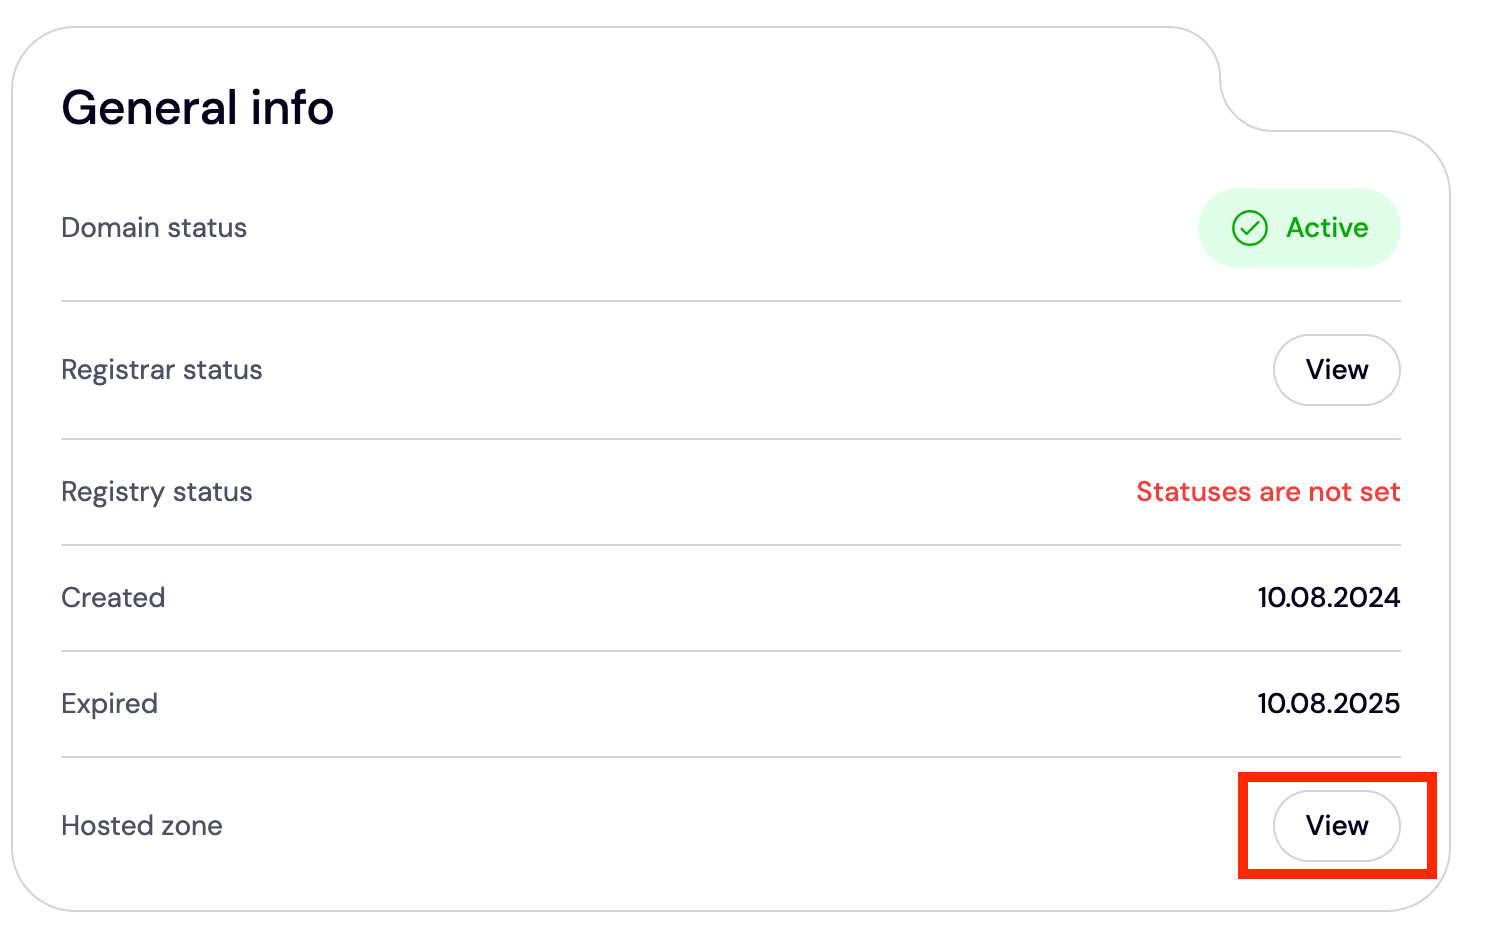Click the Active domain status badge

point(1298,228)
